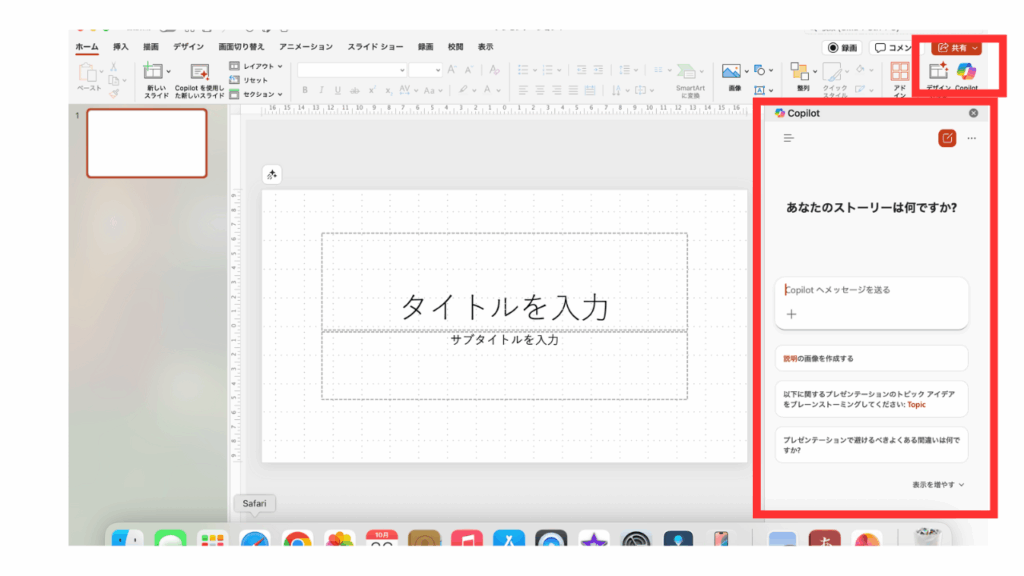The image size is (1024, 576).
Task: Select slide 1 thumbnail in the slide panel
Action: [147, 143]
